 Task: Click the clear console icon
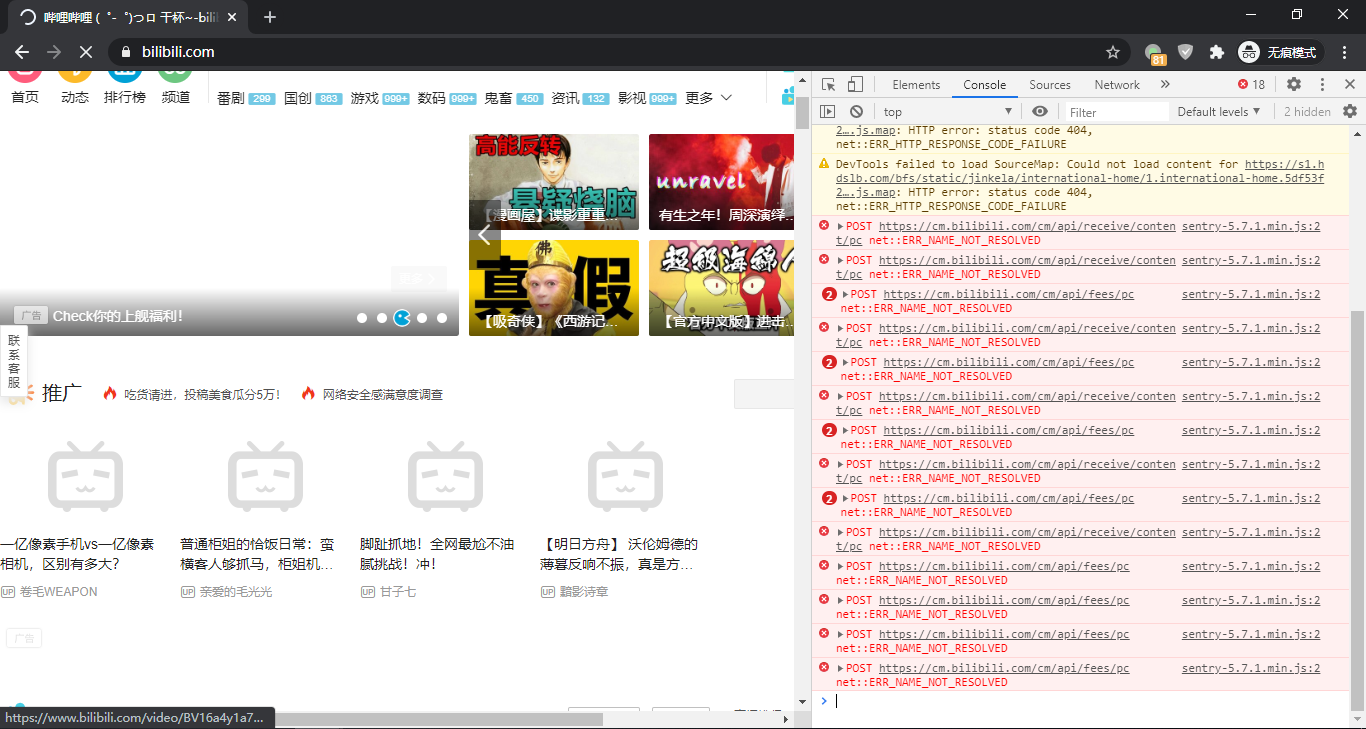pyautogui.click(x=857, y=111)
